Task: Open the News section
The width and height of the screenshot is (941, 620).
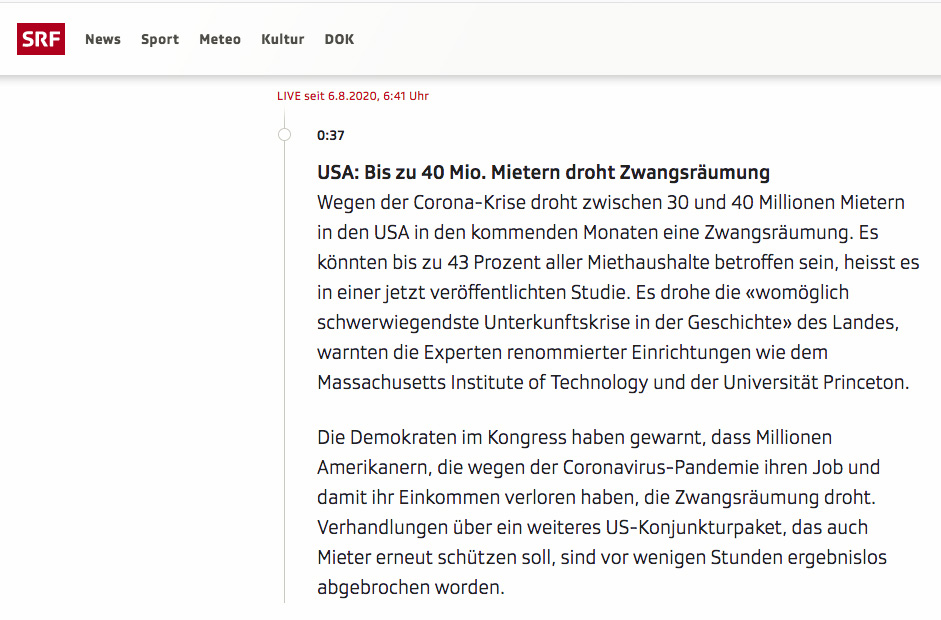Action: [x=103, y=40]
